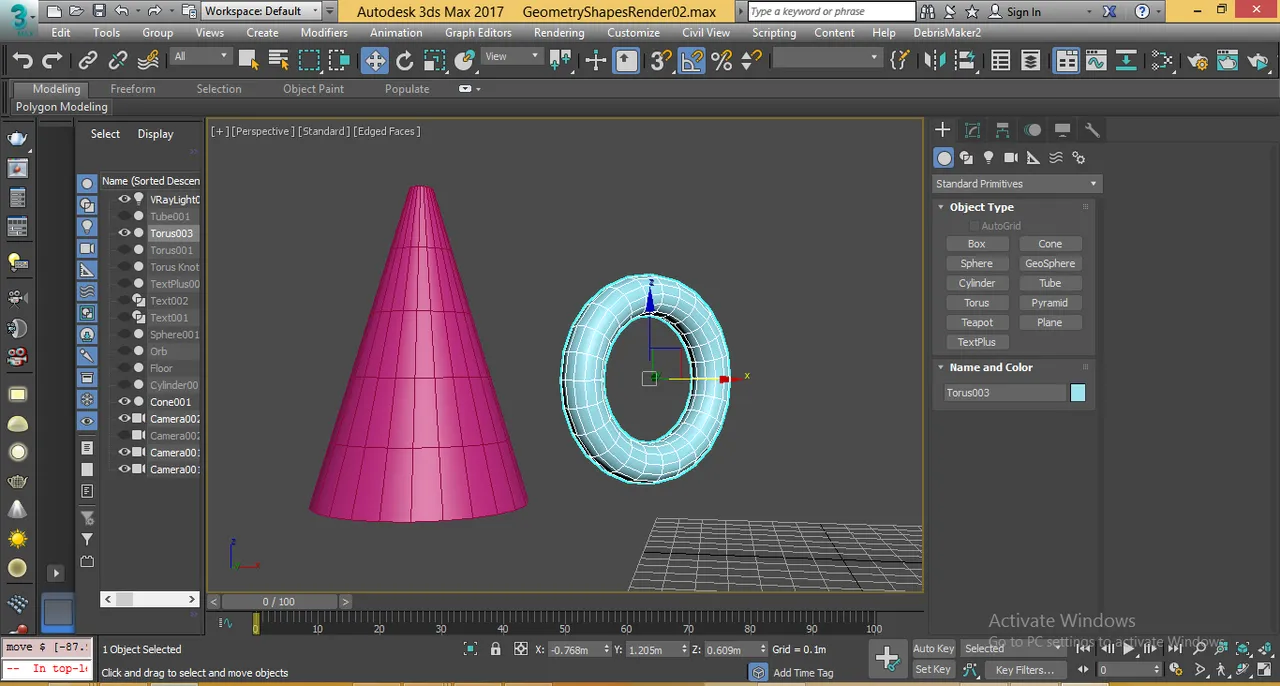Switch to the Utilities panel tab
This screenshot has height=686, width=1280.
click(1092, 130)
